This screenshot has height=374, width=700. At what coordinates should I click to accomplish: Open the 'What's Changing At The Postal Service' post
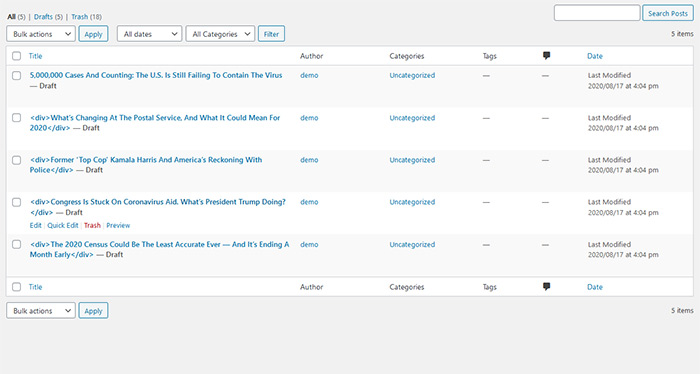pyautogui.click(x=155, y=123)
